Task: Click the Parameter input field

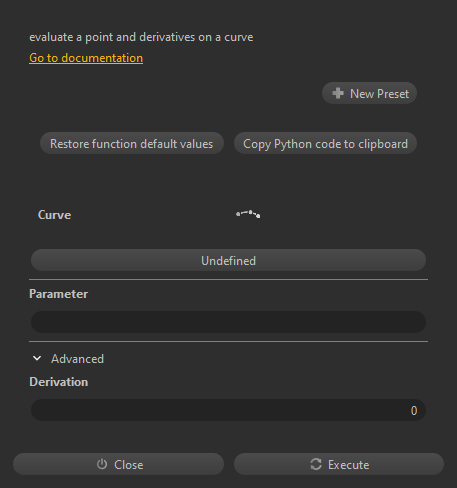Action: click(x=228, y=322)
